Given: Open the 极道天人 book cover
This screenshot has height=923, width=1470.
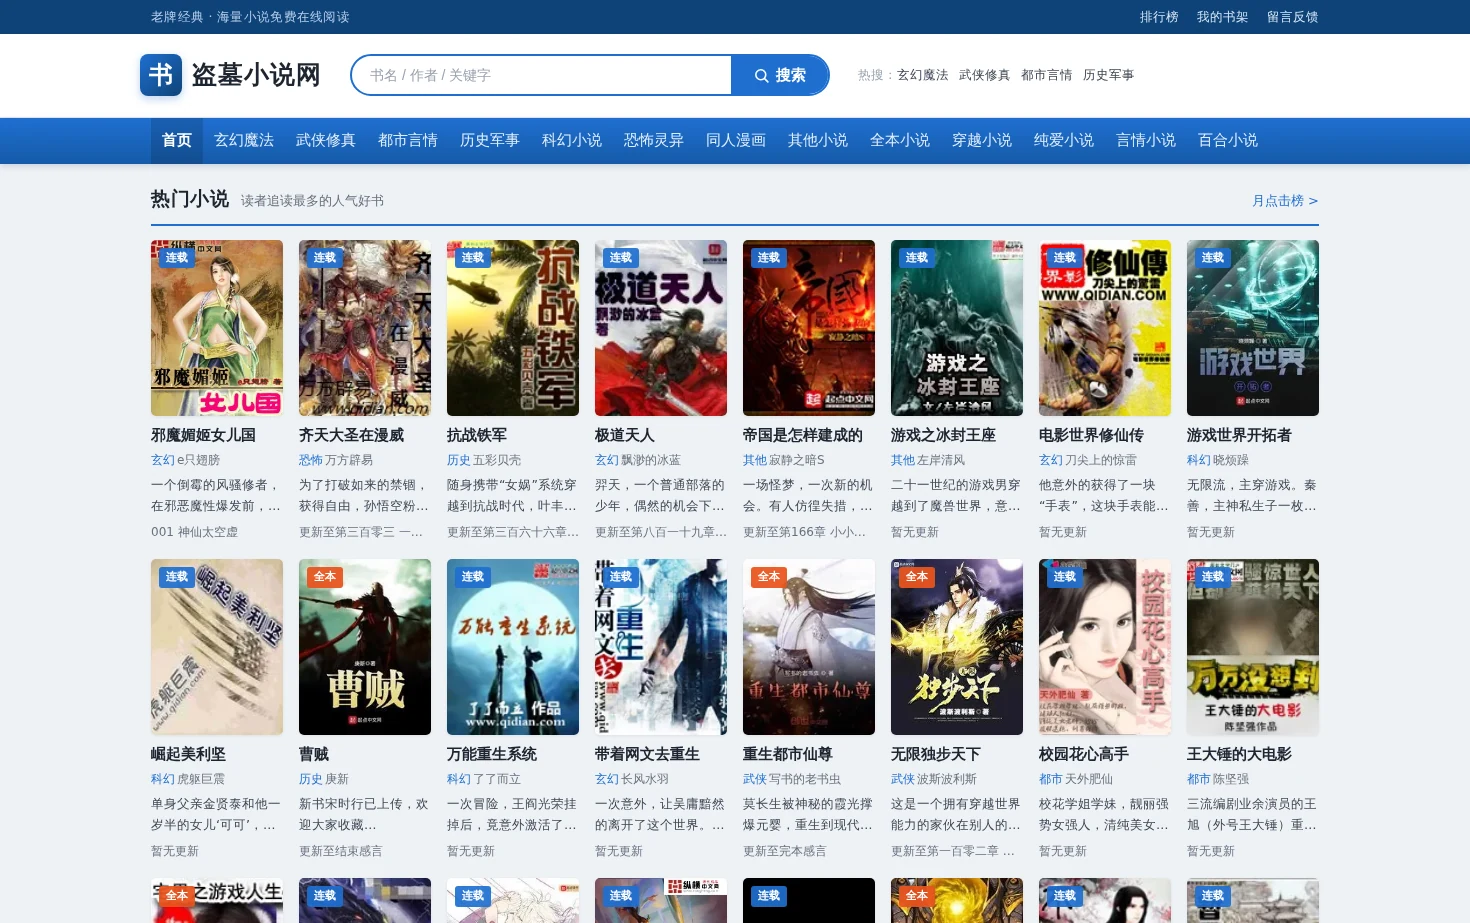Looking at the screenshot, I should click(661, 328).
